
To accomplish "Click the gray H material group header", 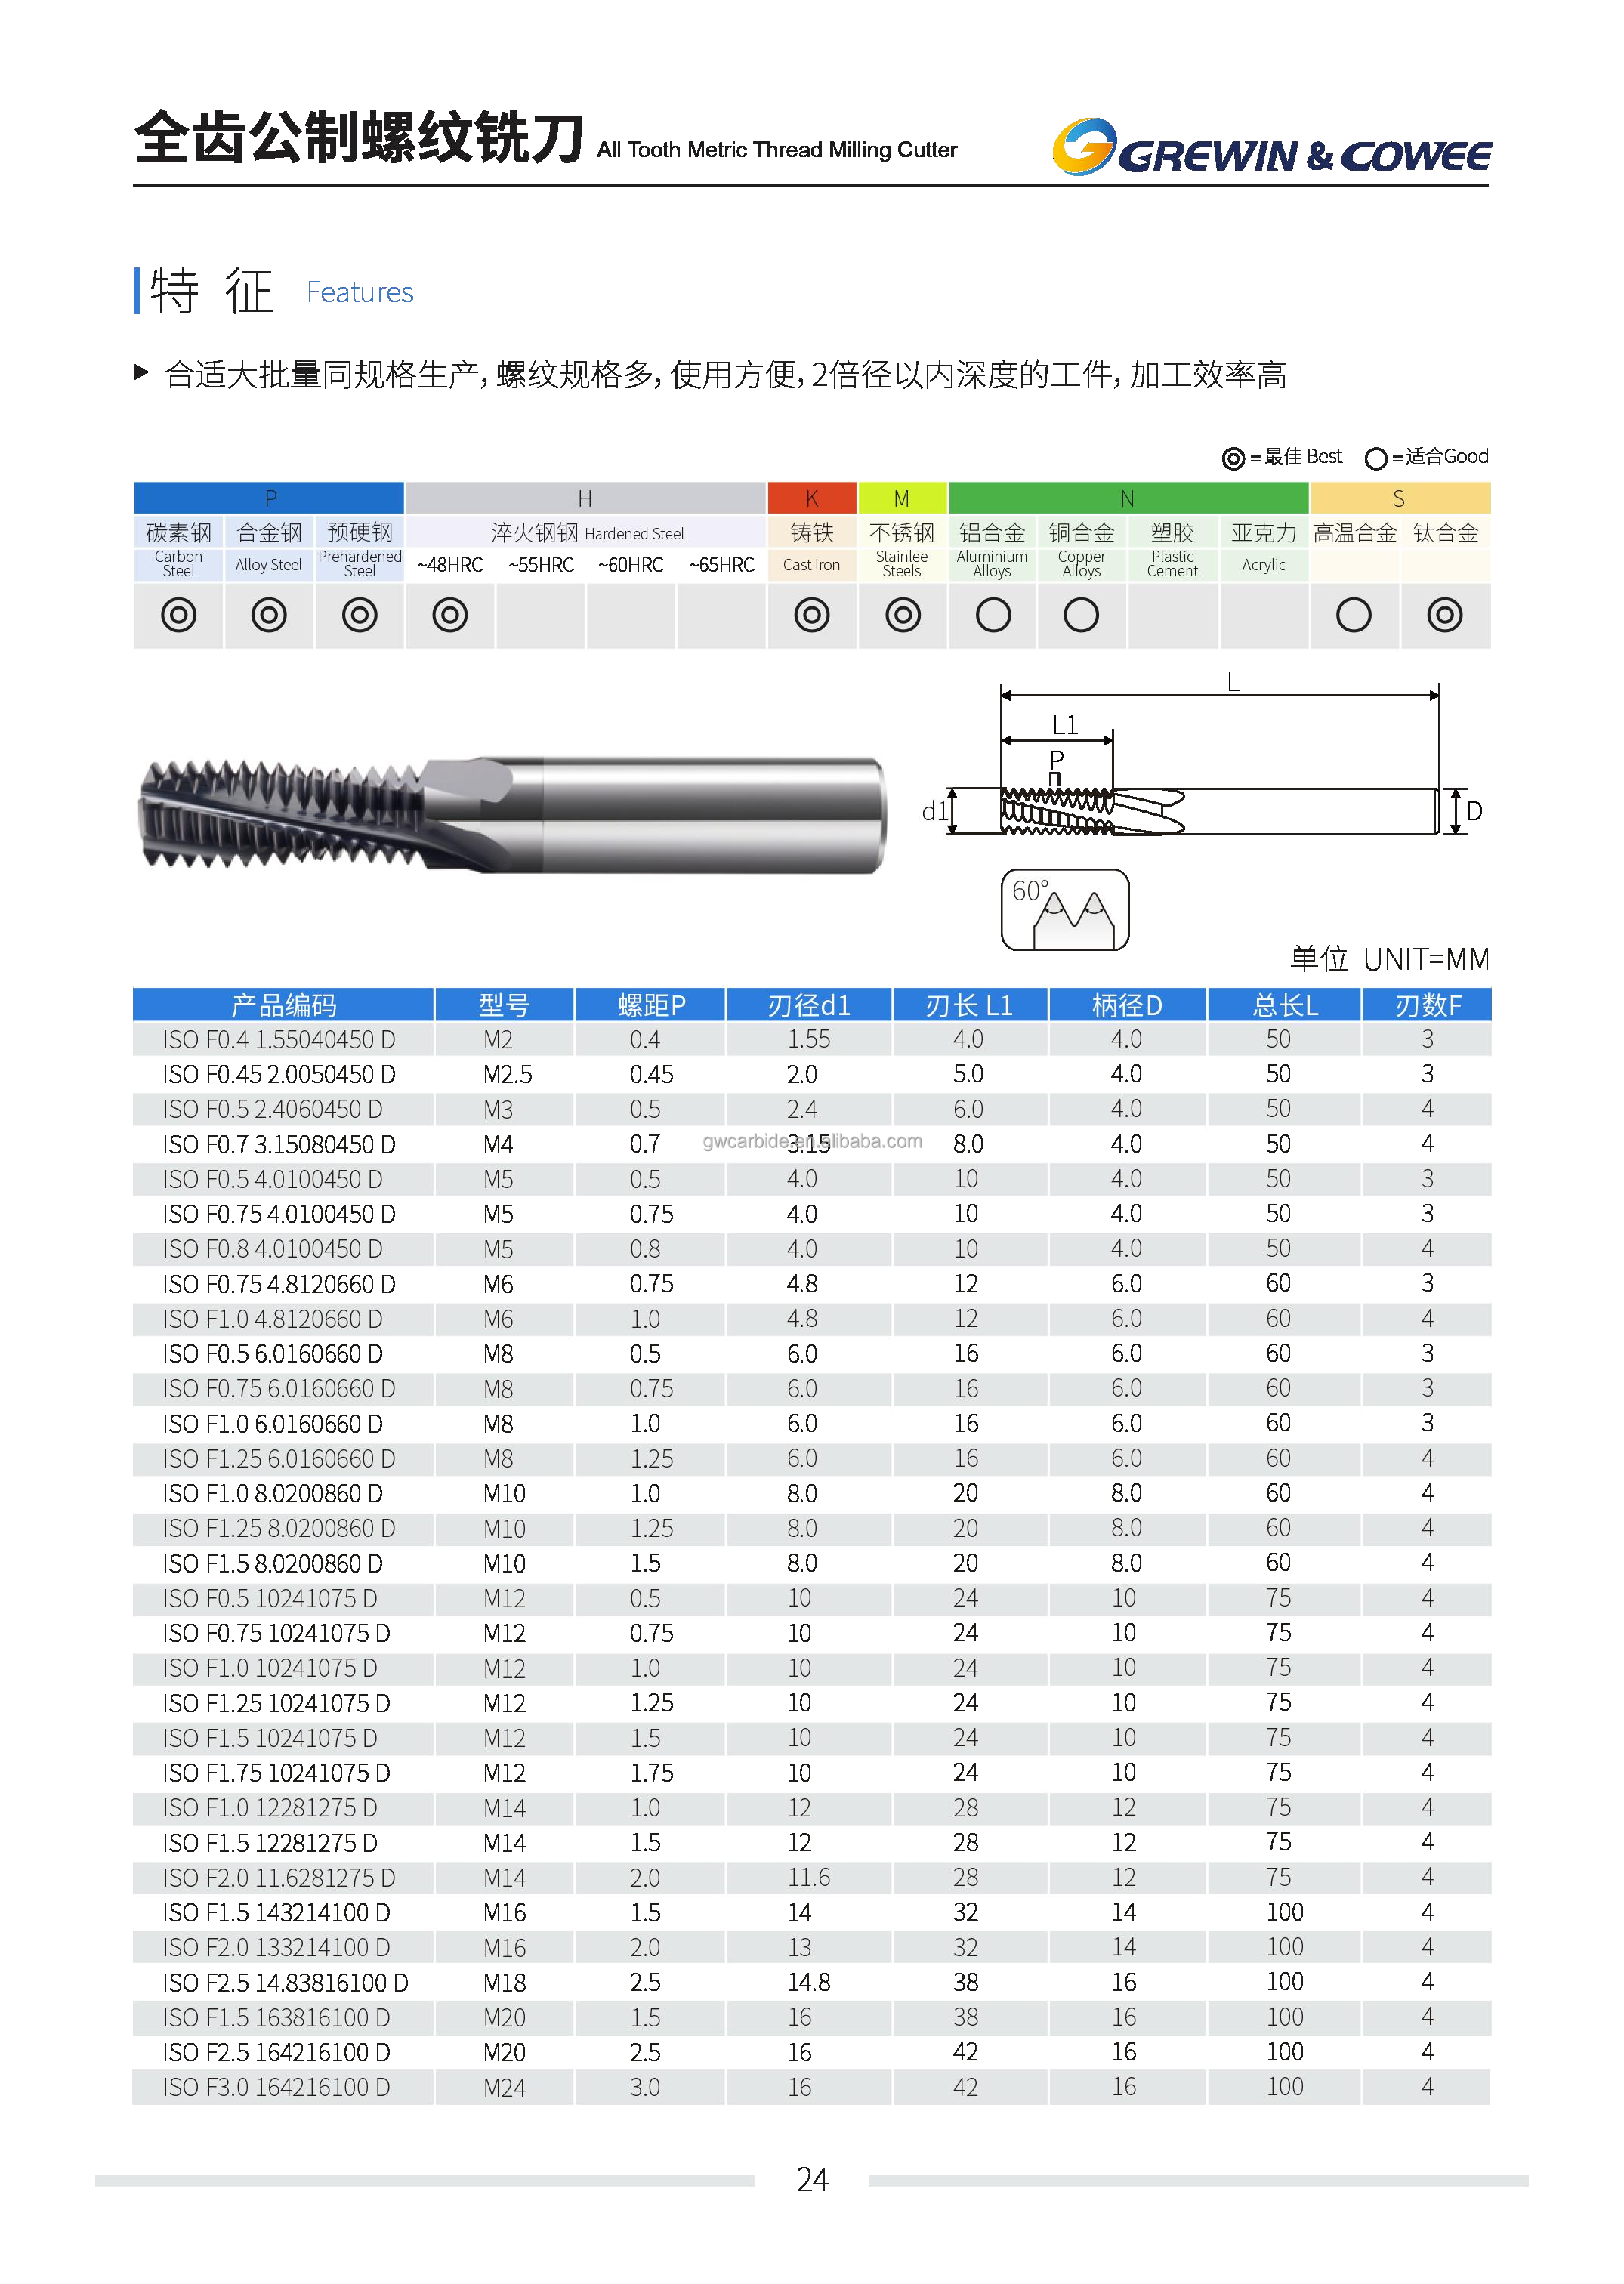I will (x=586, y=497).
